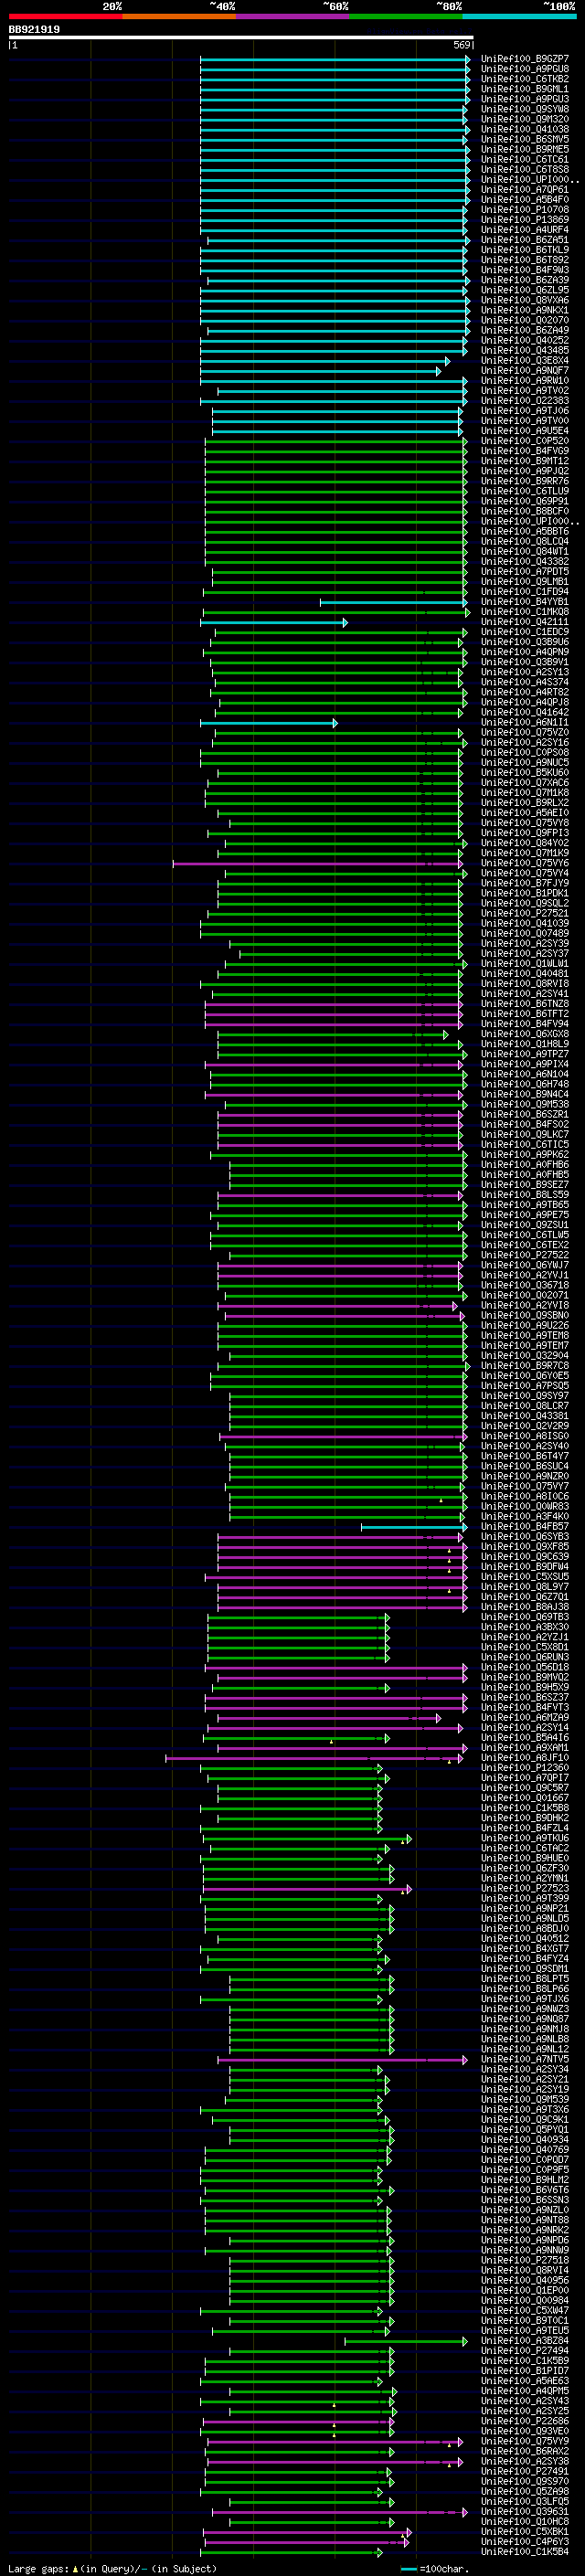This screenshot has width=585, height=2576.
Task: Click the 569 end position label
Action: (462, 45)
